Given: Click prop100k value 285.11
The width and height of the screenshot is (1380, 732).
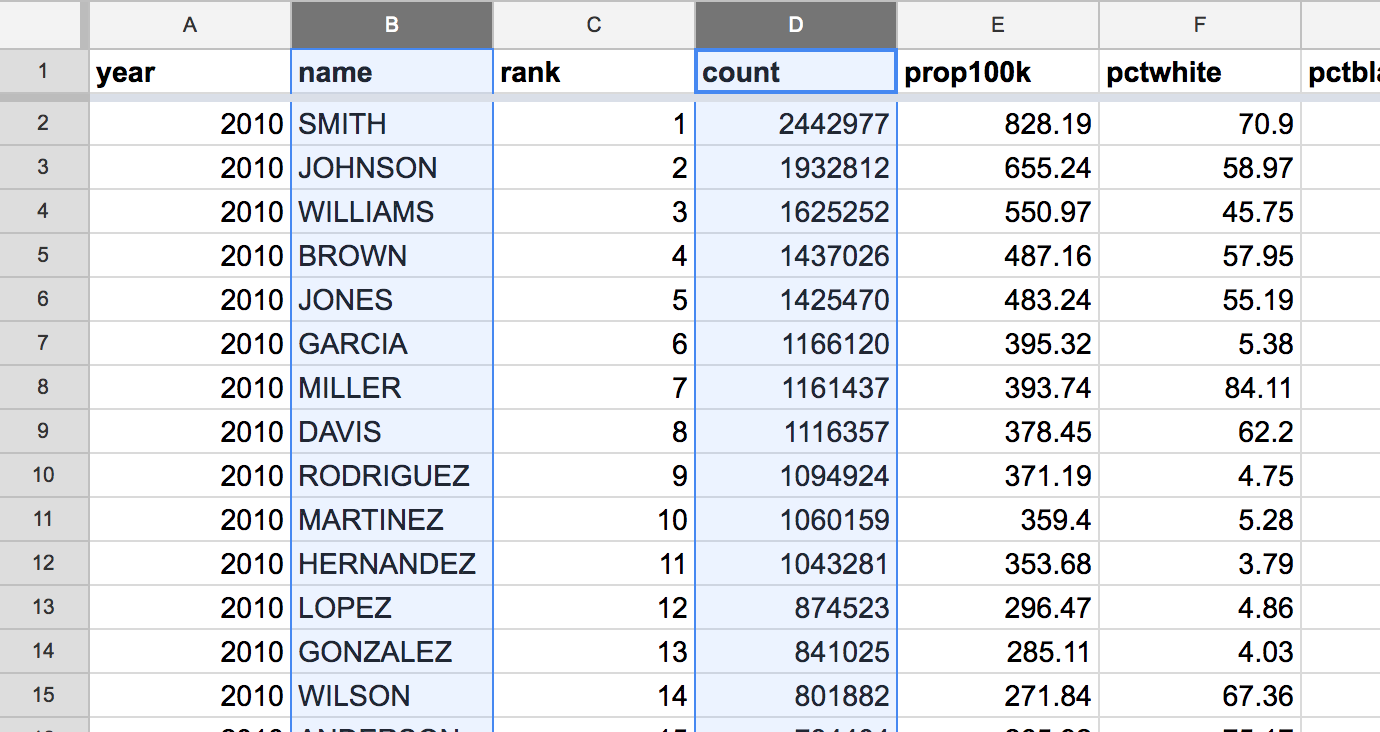Looking at the screenshot, I should coord(998,652).
